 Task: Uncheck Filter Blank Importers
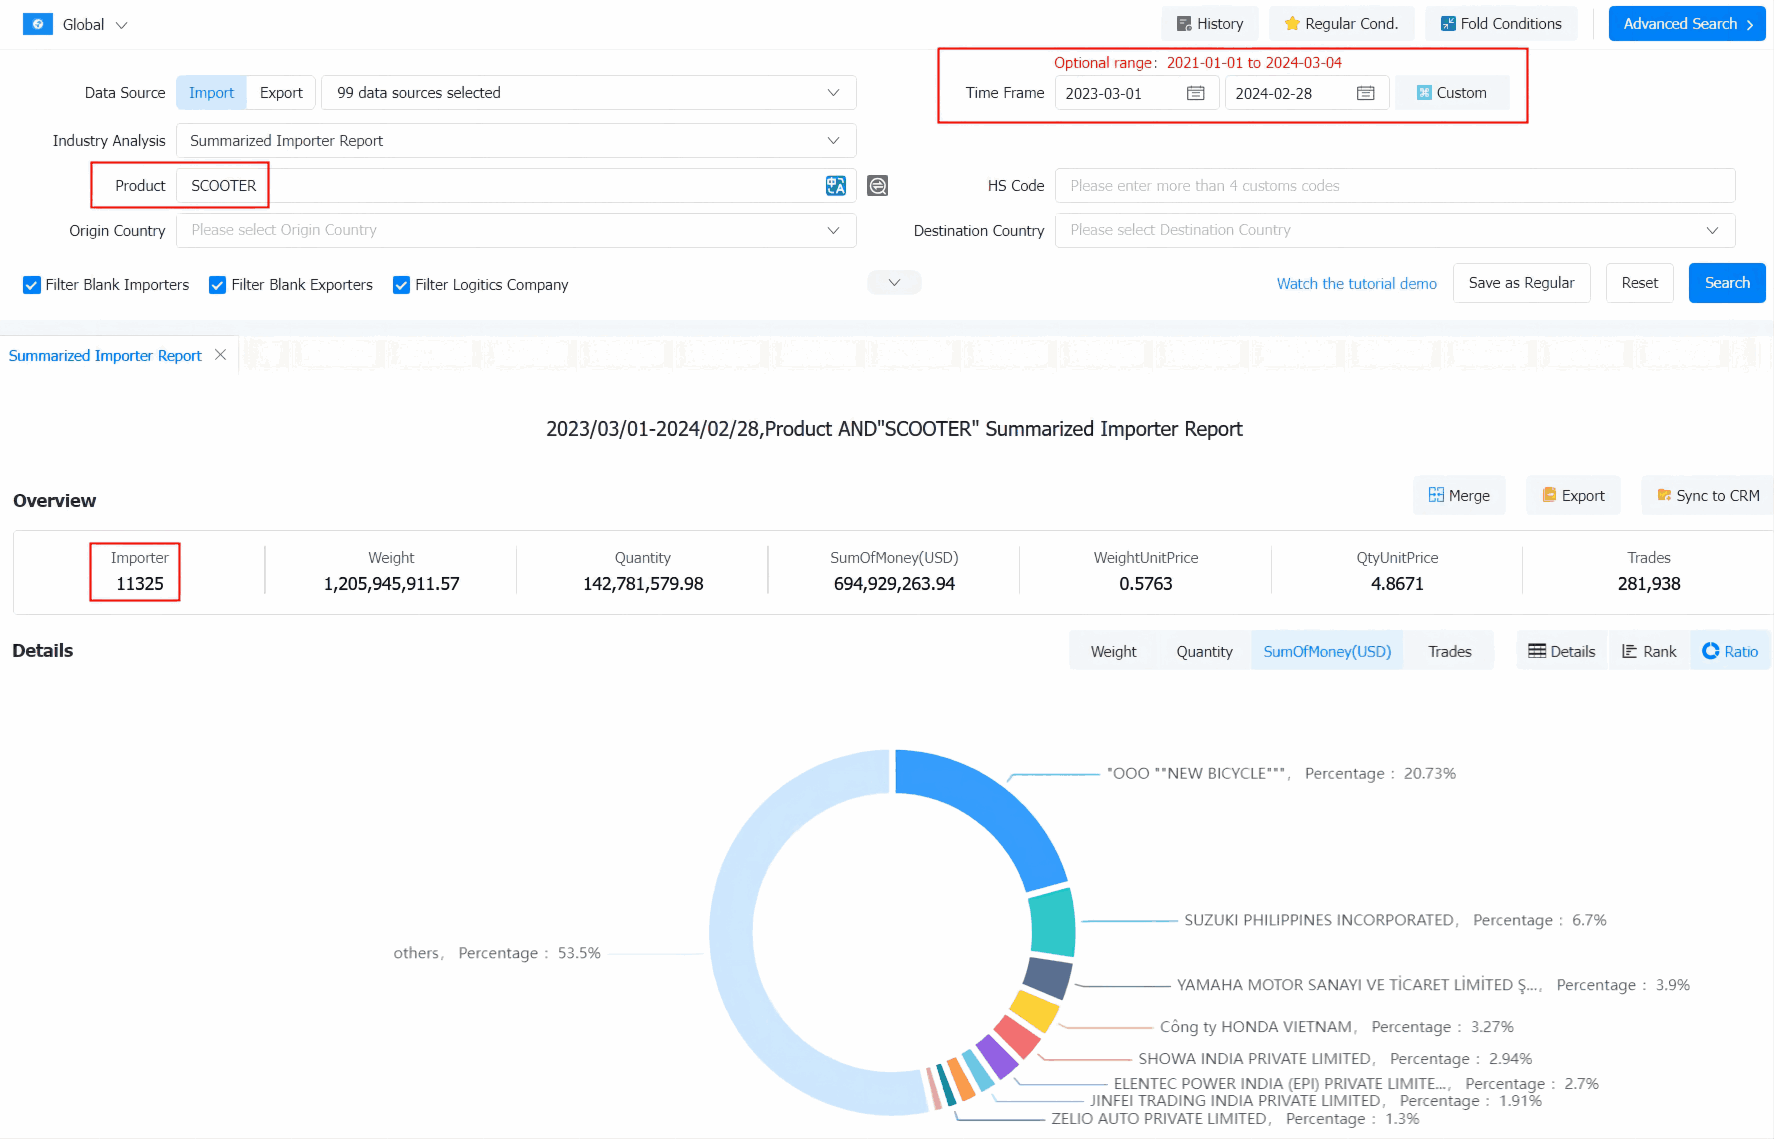point(32,285)
